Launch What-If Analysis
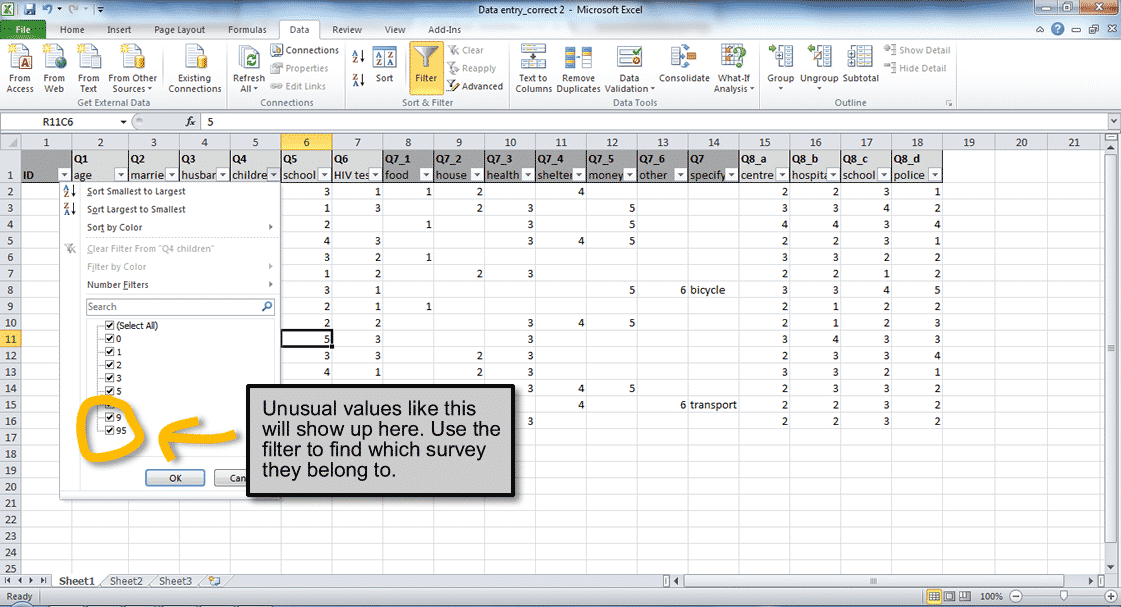This screenshot has height=607, width=1121. point(733,68)
